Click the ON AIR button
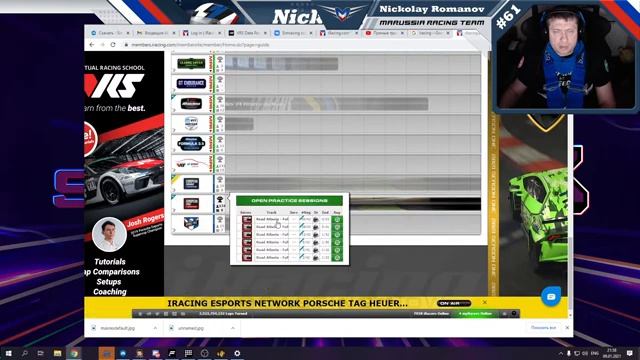This screenshot has height=360, width=640. click(454, 303)
